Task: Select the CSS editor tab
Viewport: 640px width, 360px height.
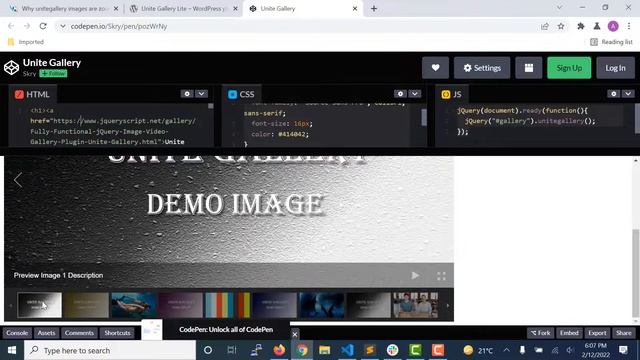Action: click(x=241, y=94)
